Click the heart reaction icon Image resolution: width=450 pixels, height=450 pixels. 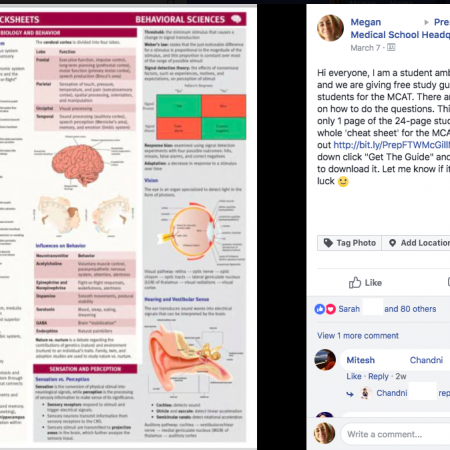tap(331, 309)
